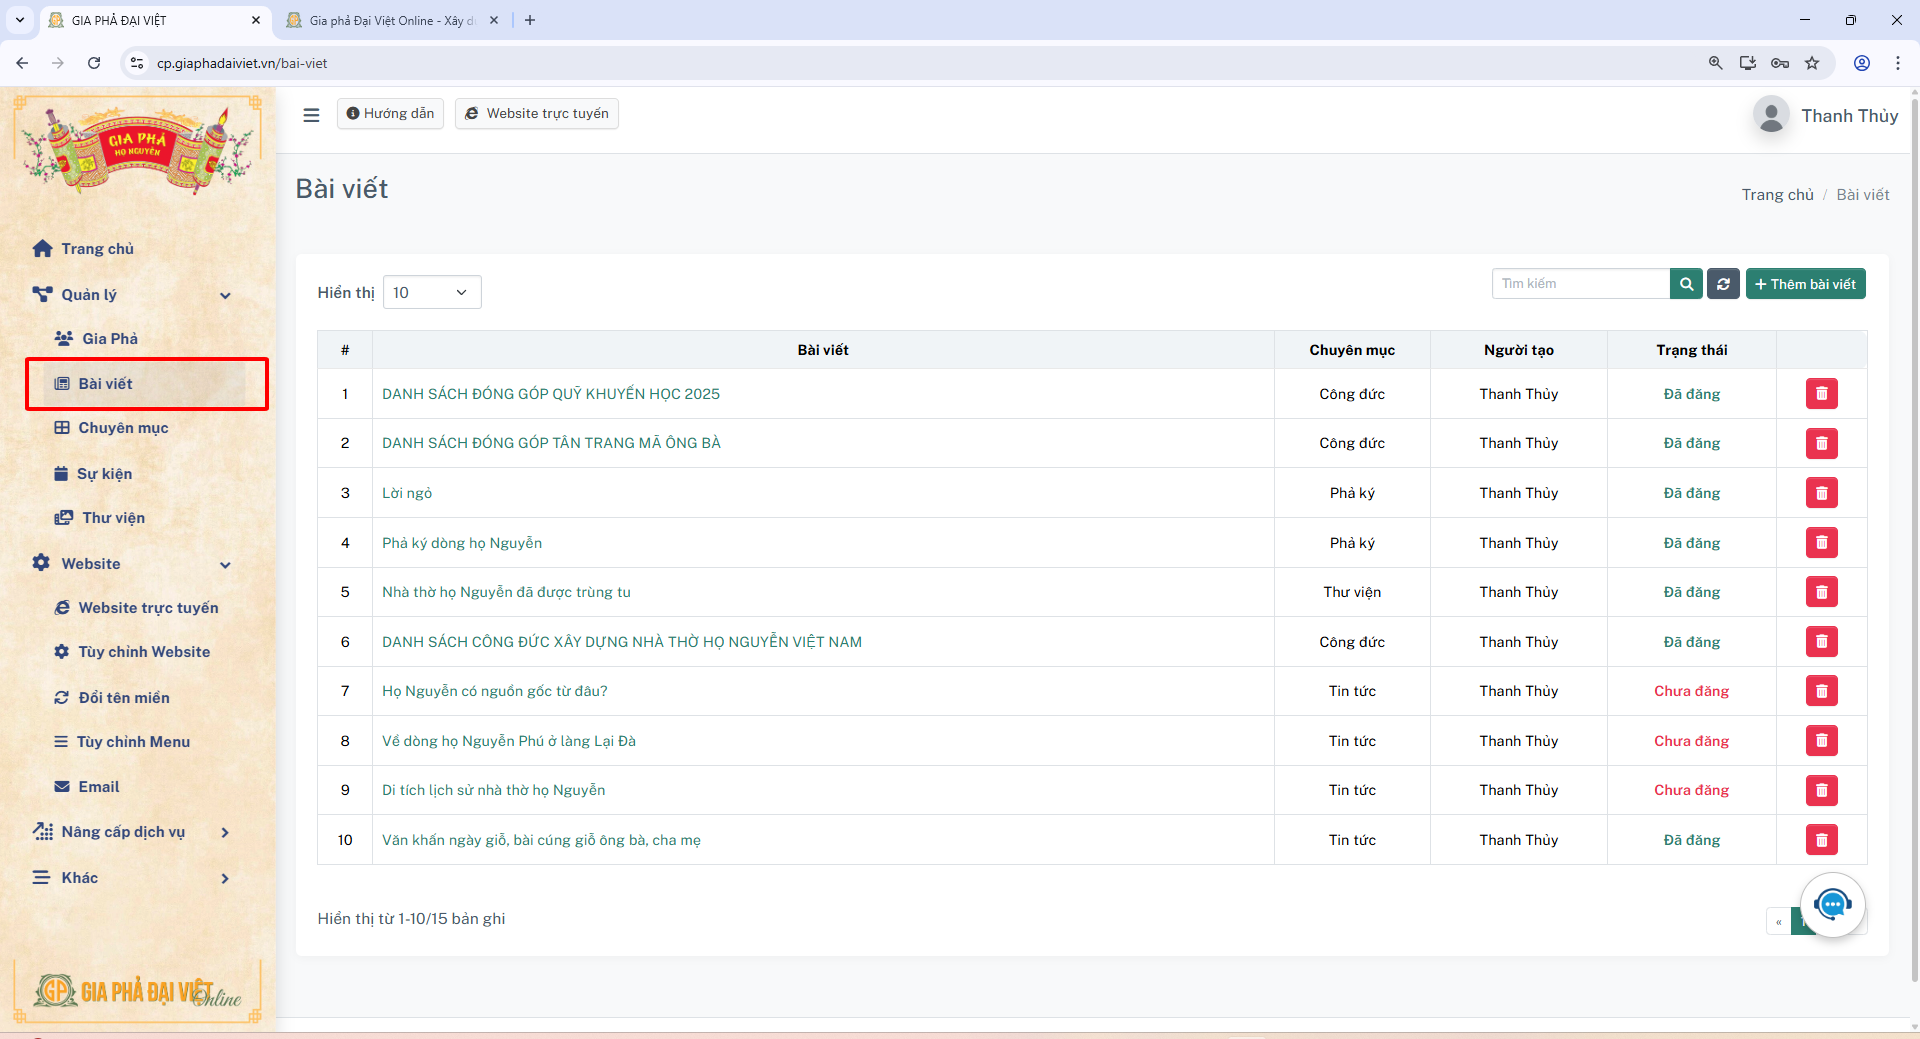This screenshot has height=1039, width=1920.
Task: Click the green search magnifier button
Action: tap(1686, 284)
